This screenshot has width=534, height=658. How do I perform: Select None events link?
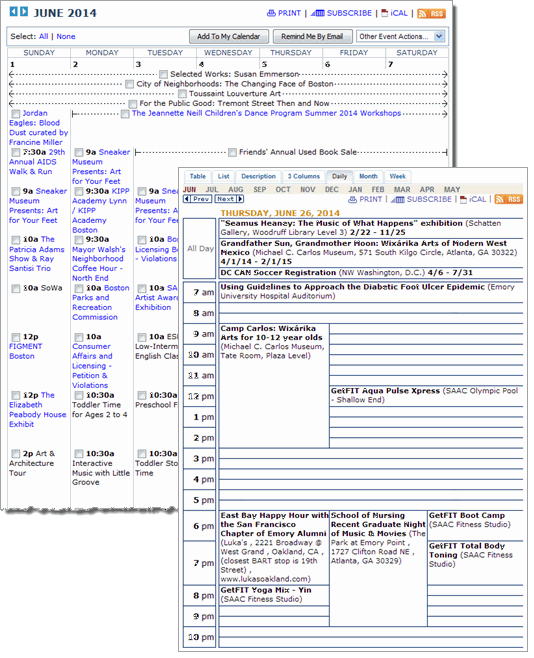66,37
